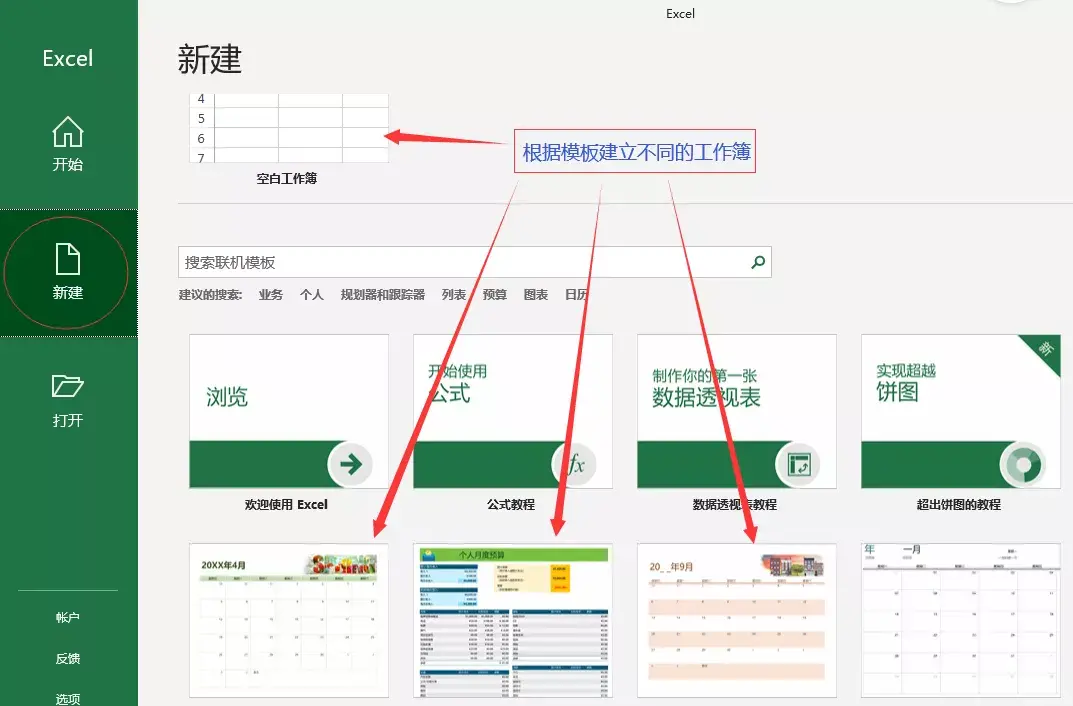
Task: Click the pivot table icon on 数据透视表教程
Action: [x=801, y=464]
